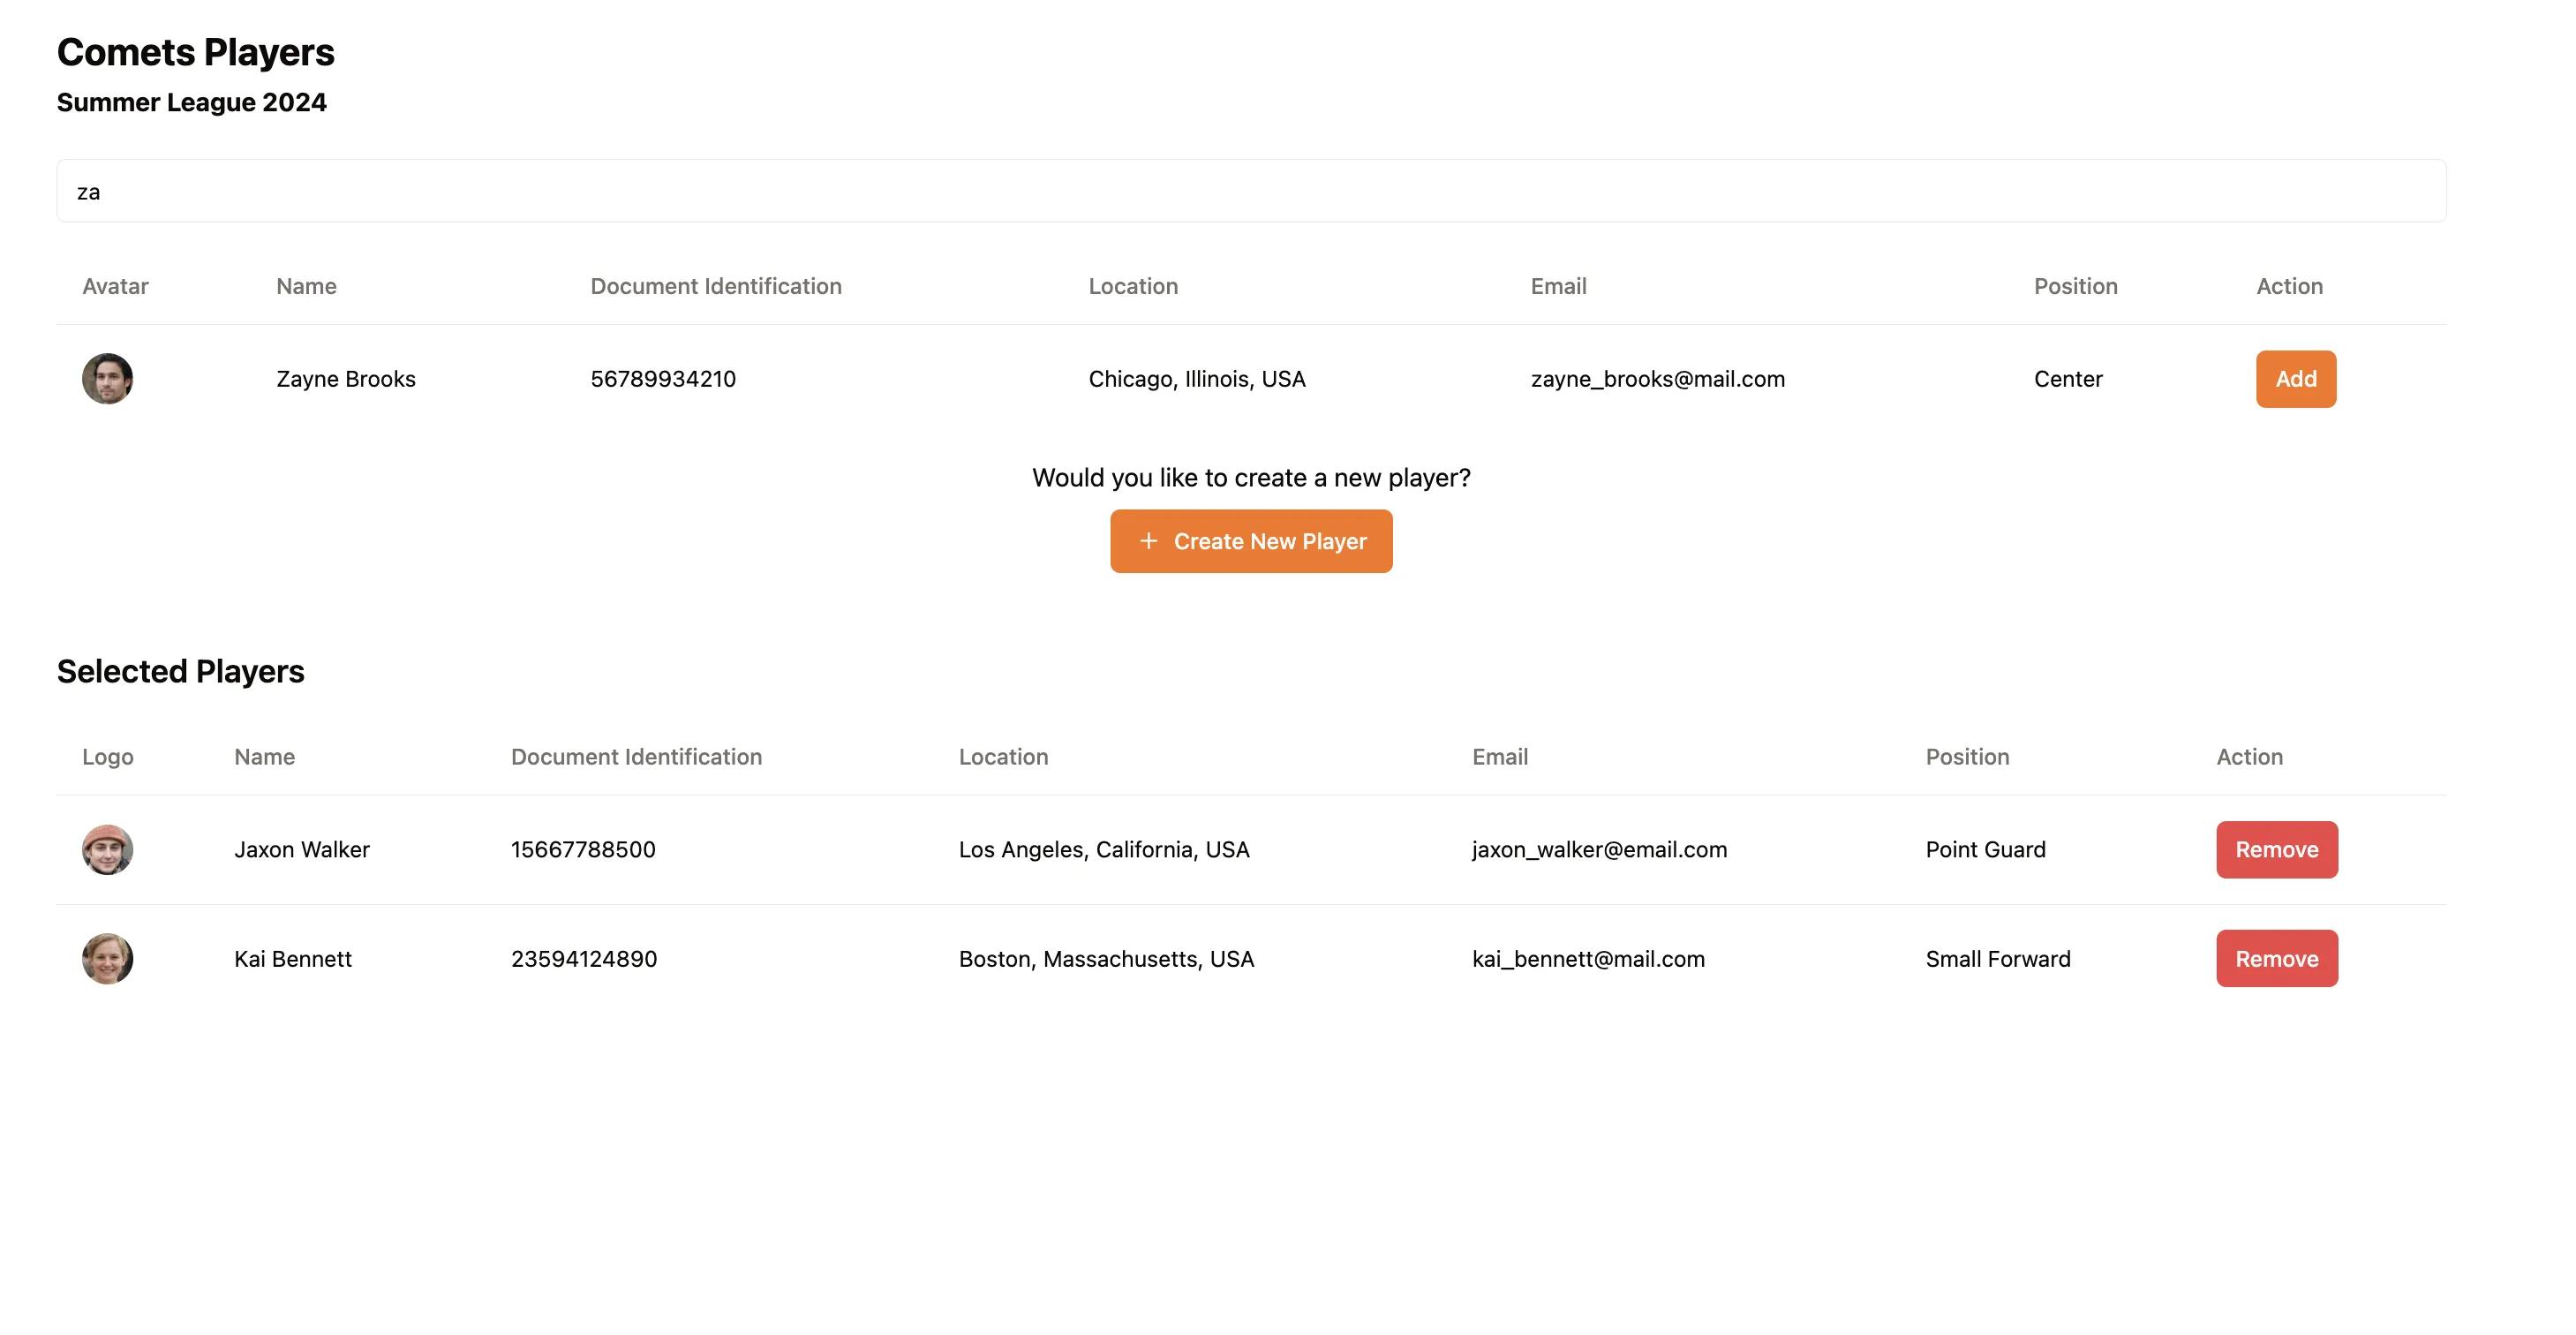The height and width of the screenshot is (1335, 2576).
Task: Create a new player with the orange button
Action: 1251,541
